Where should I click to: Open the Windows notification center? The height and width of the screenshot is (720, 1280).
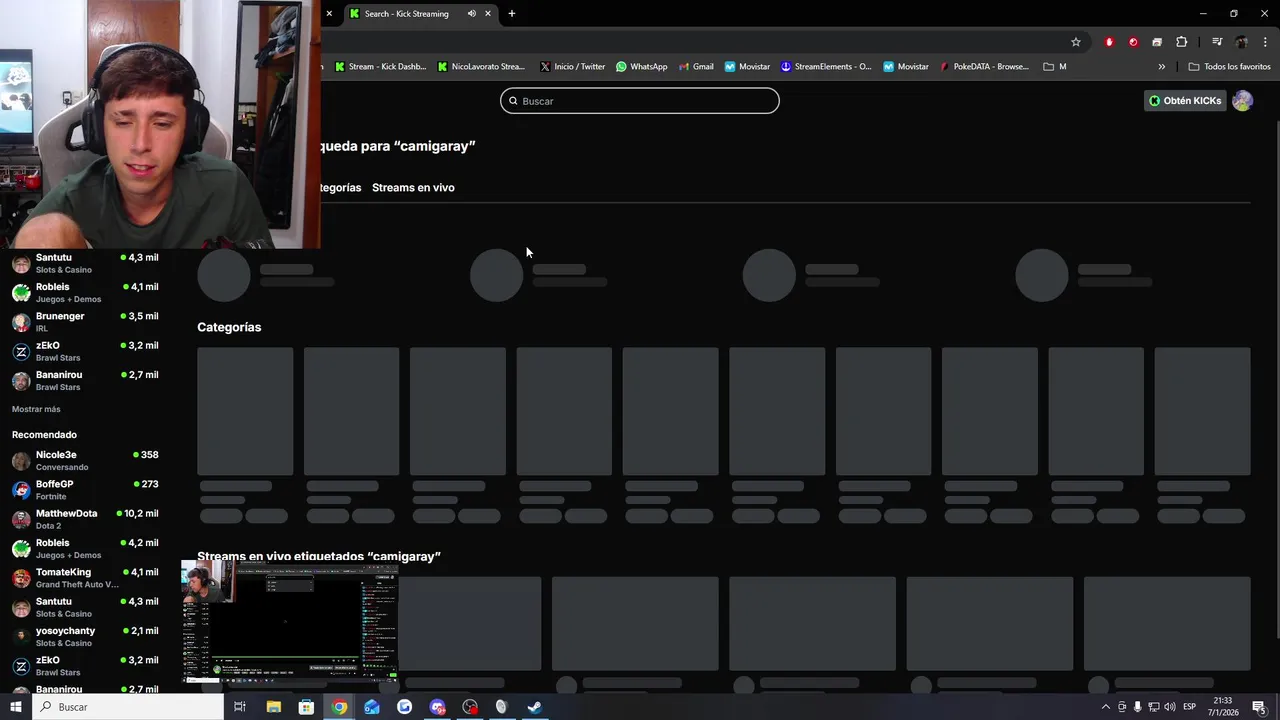coord(1259,707)
